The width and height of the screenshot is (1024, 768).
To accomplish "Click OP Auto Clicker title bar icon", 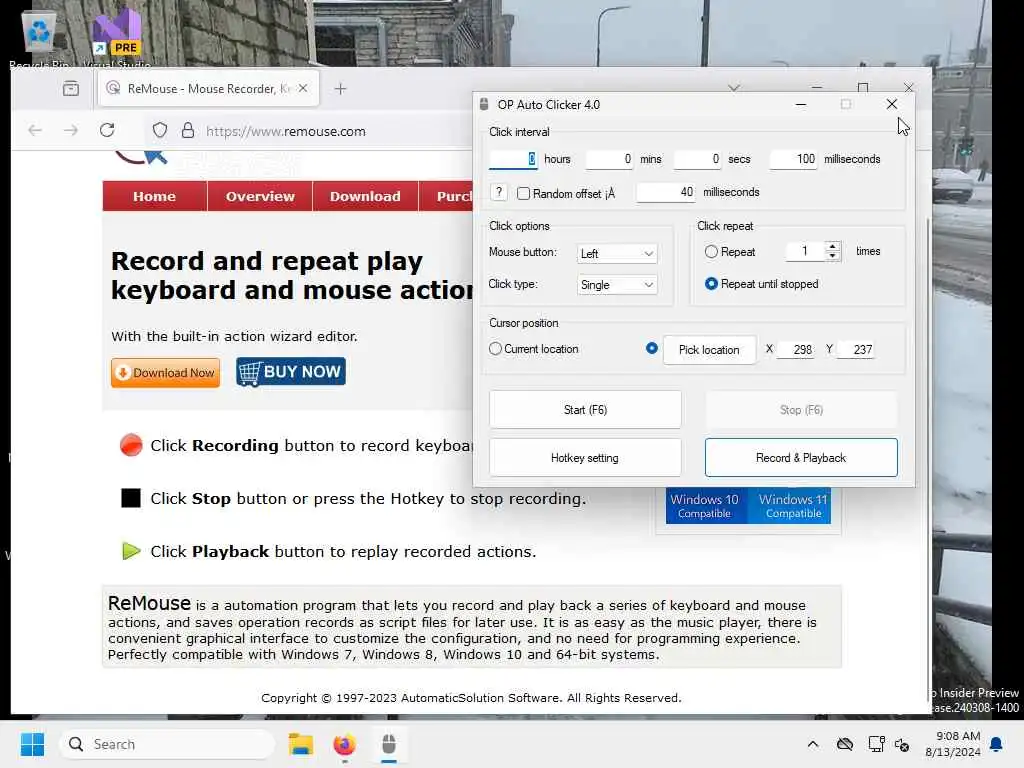I will [x=484, y=104].
